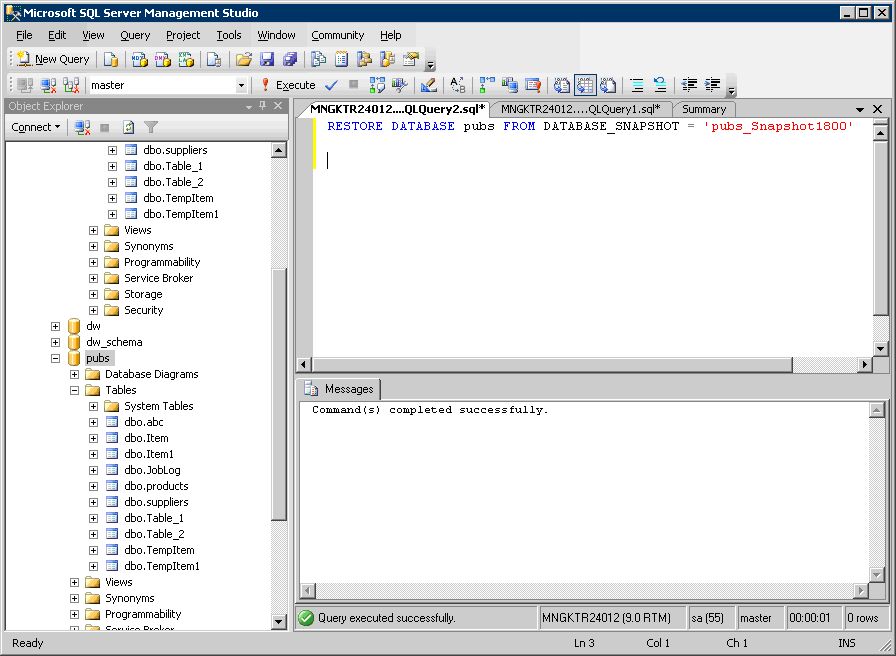Save the current query with the disk icon
The width and height of the screenshot is (896, 656).
point(267,59)
